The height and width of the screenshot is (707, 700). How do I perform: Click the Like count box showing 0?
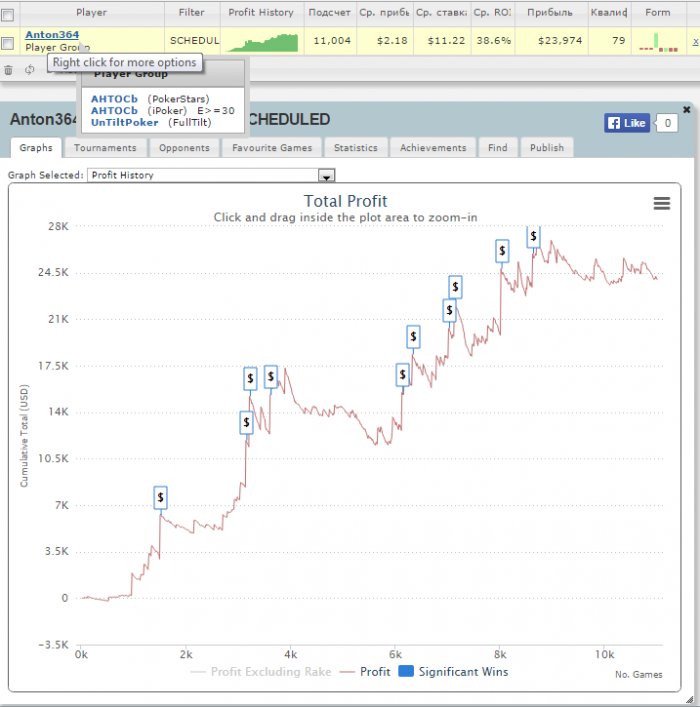coord(667,123)
